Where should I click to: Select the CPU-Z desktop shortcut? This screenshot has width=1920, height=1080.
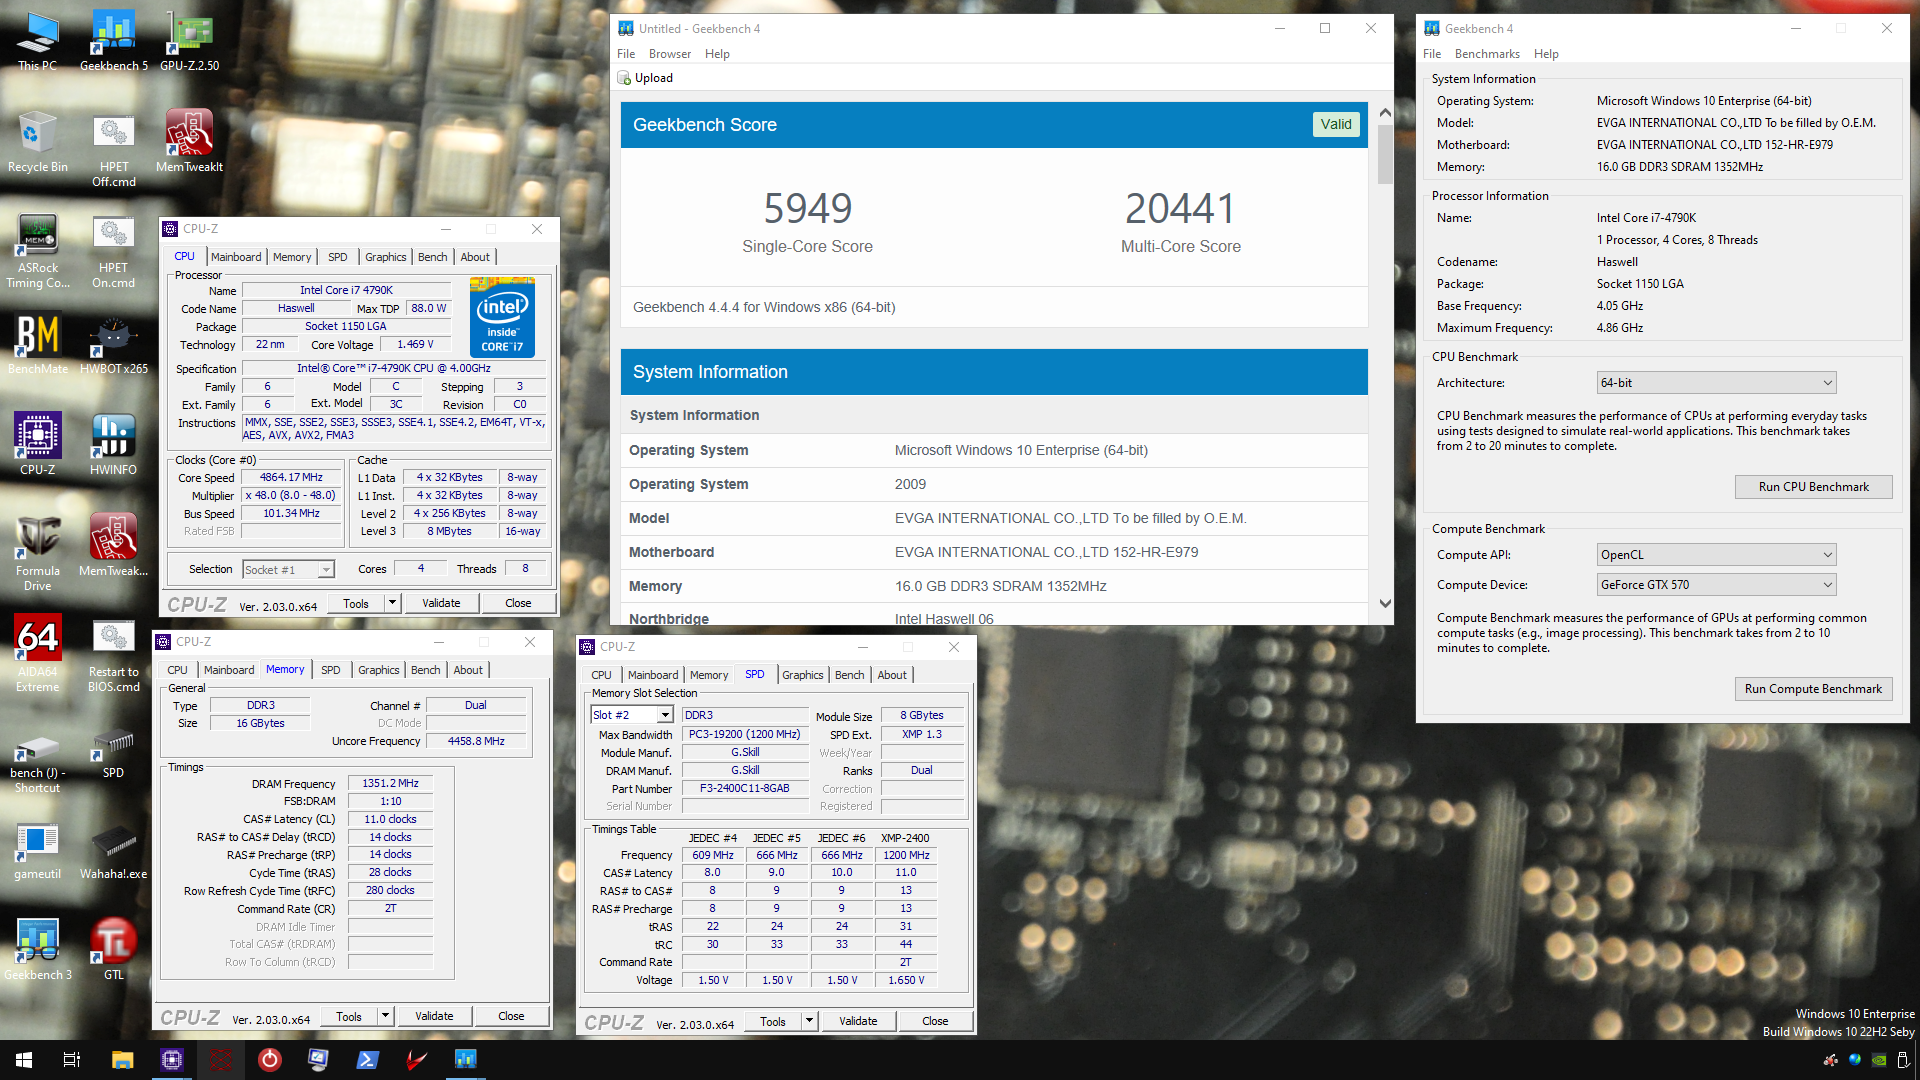tap(37, 443)
